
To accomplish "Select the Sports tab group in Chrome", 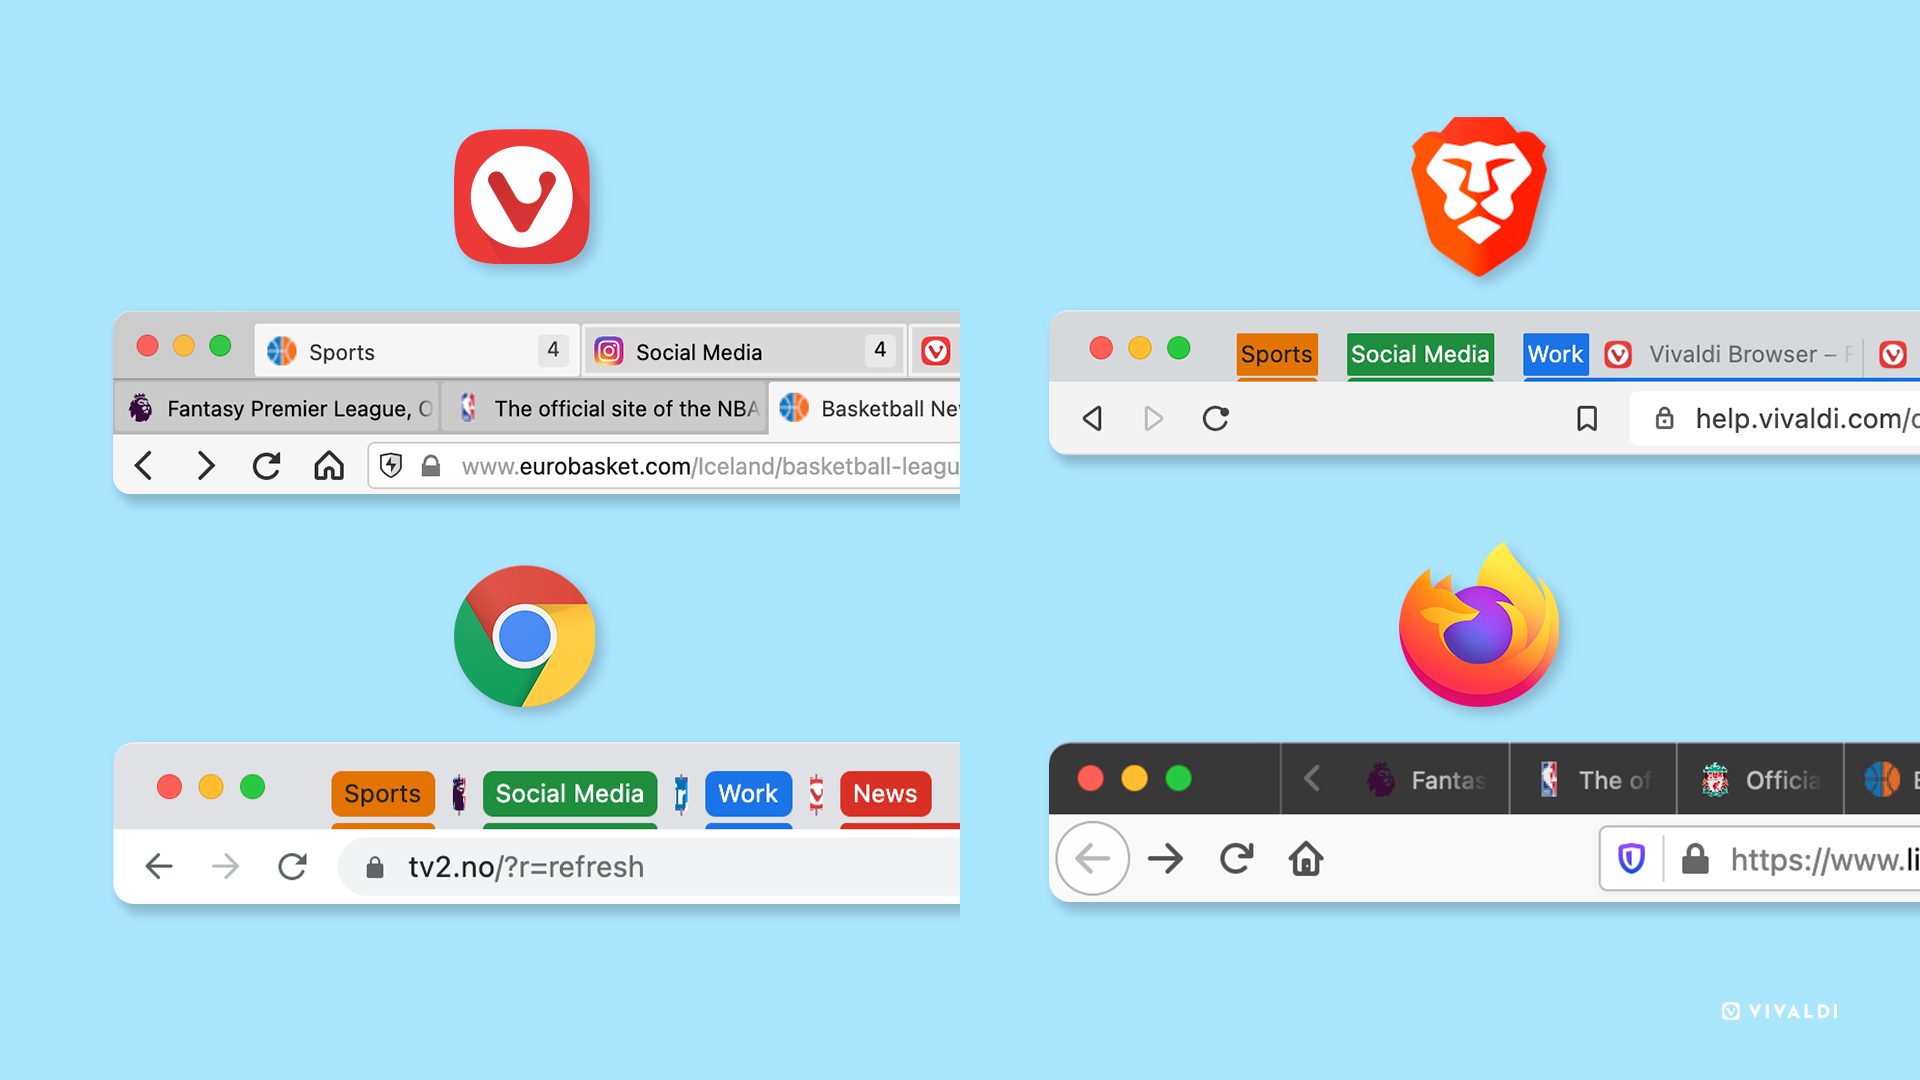I will (381, 793).
